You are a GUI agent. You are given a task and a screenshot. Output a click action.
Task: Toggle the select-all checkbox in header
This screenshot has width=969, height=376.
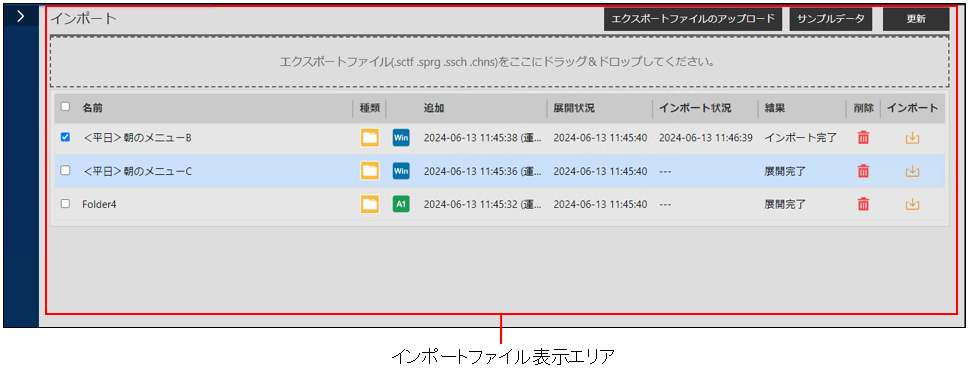tap(65, 107)
